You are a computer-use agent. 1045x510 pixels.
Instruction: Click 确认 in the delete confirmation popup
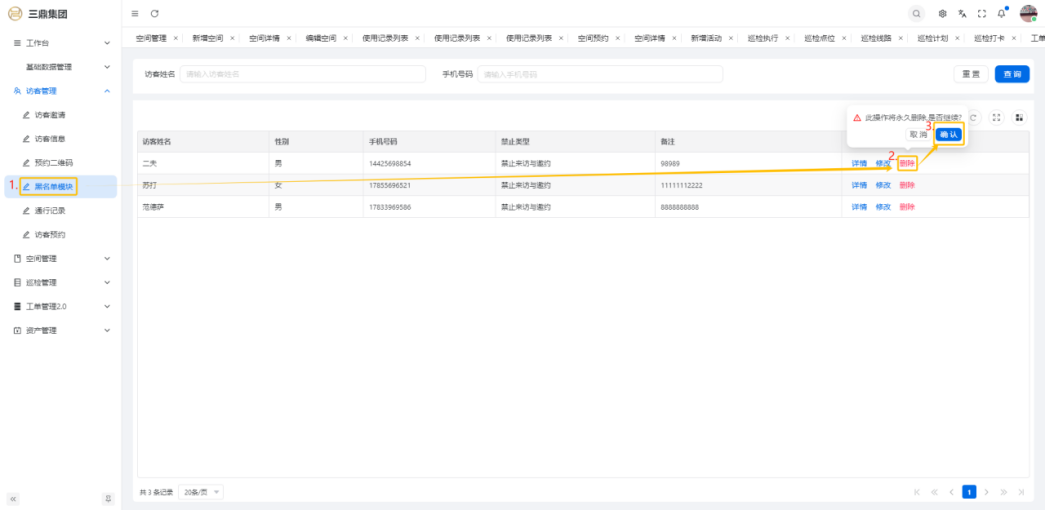[949, 134]
